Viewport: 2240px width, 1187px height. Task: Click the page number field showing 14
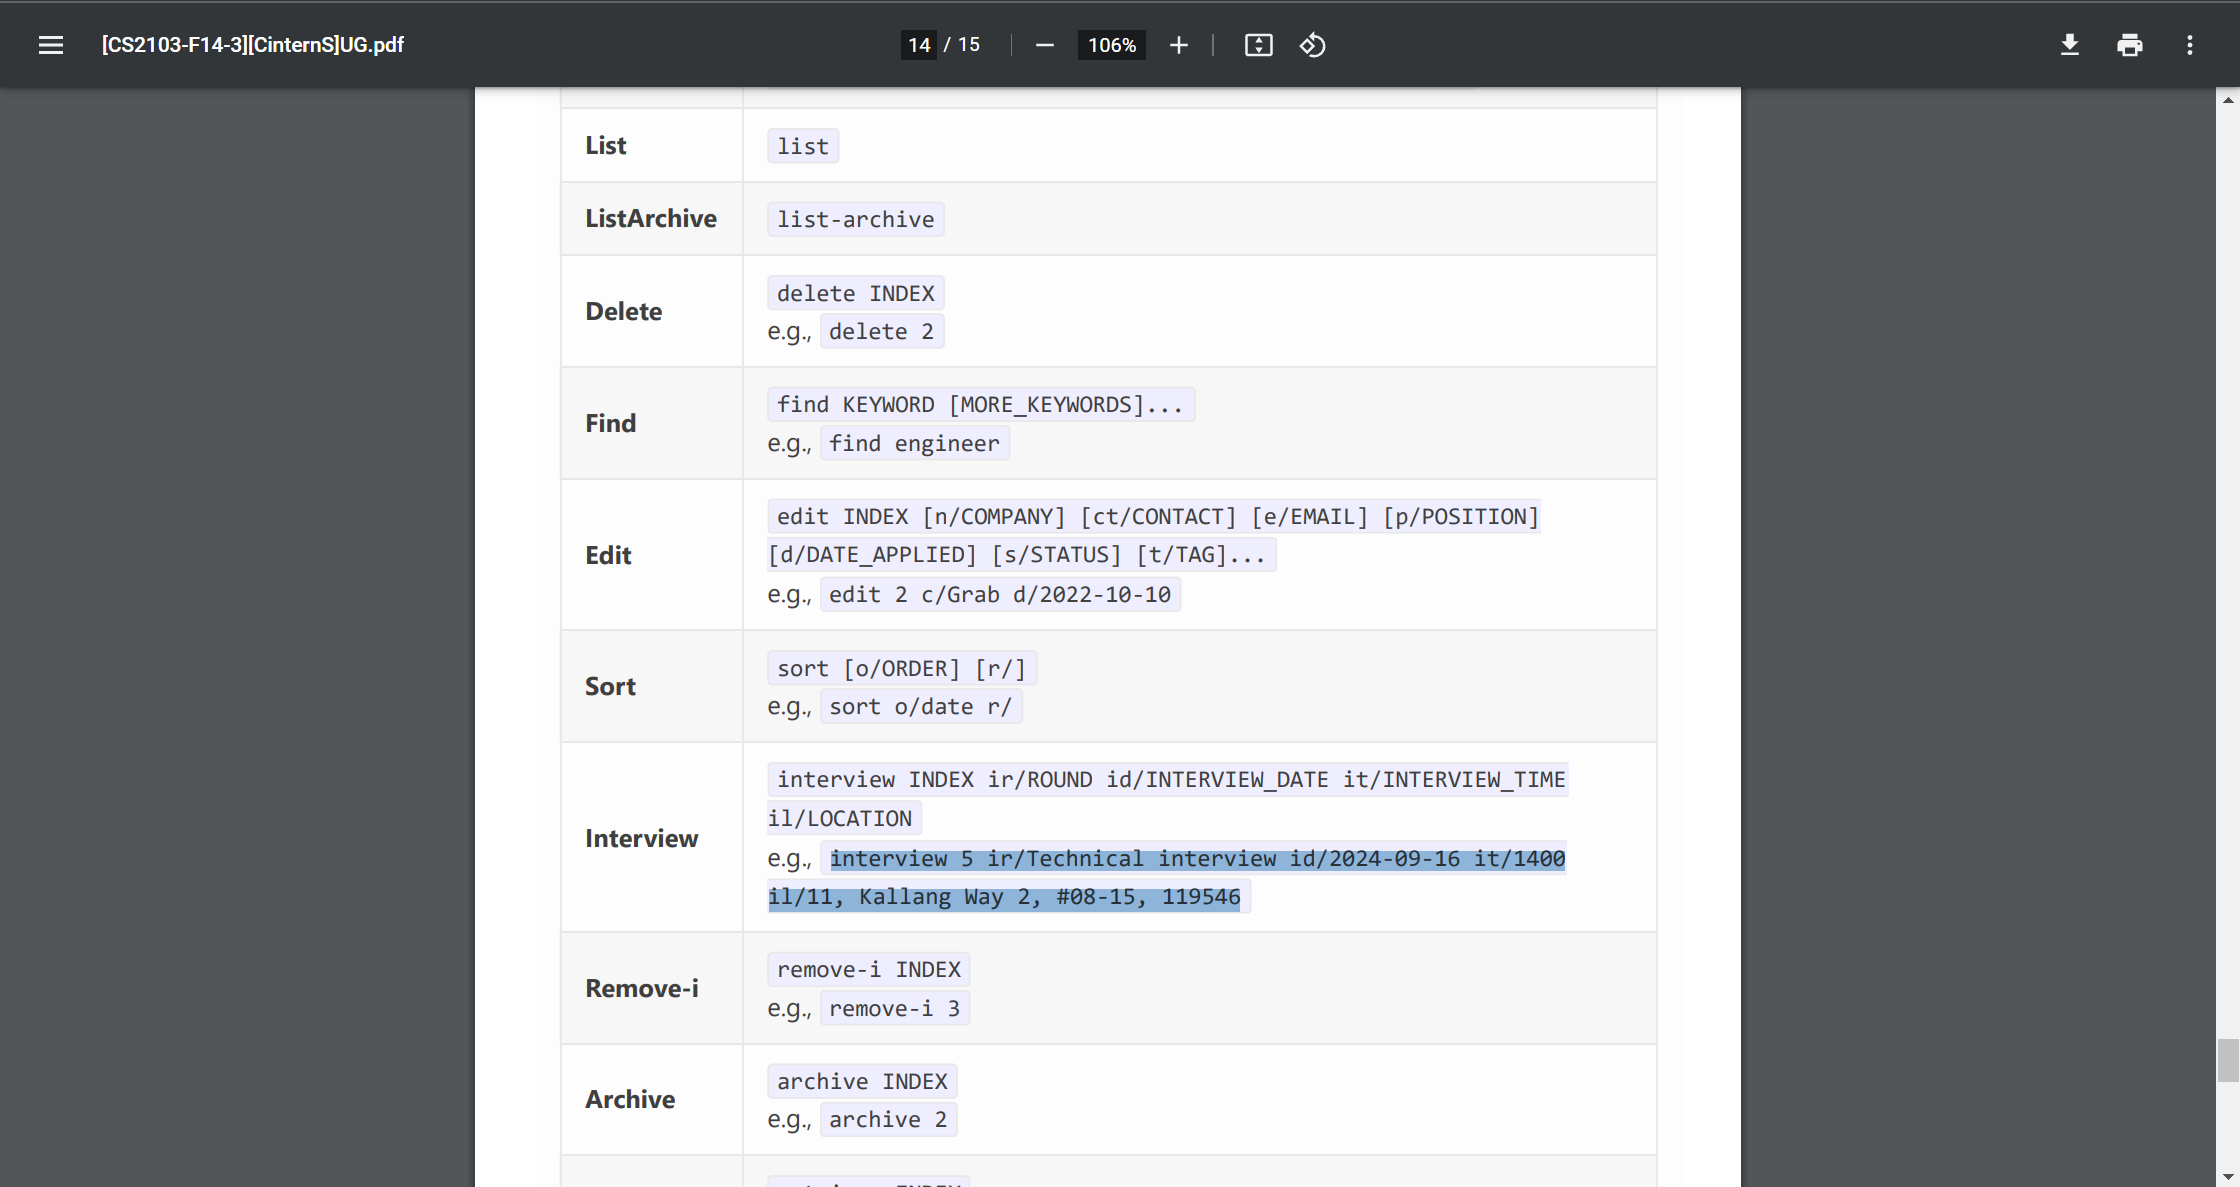point(919,45)
